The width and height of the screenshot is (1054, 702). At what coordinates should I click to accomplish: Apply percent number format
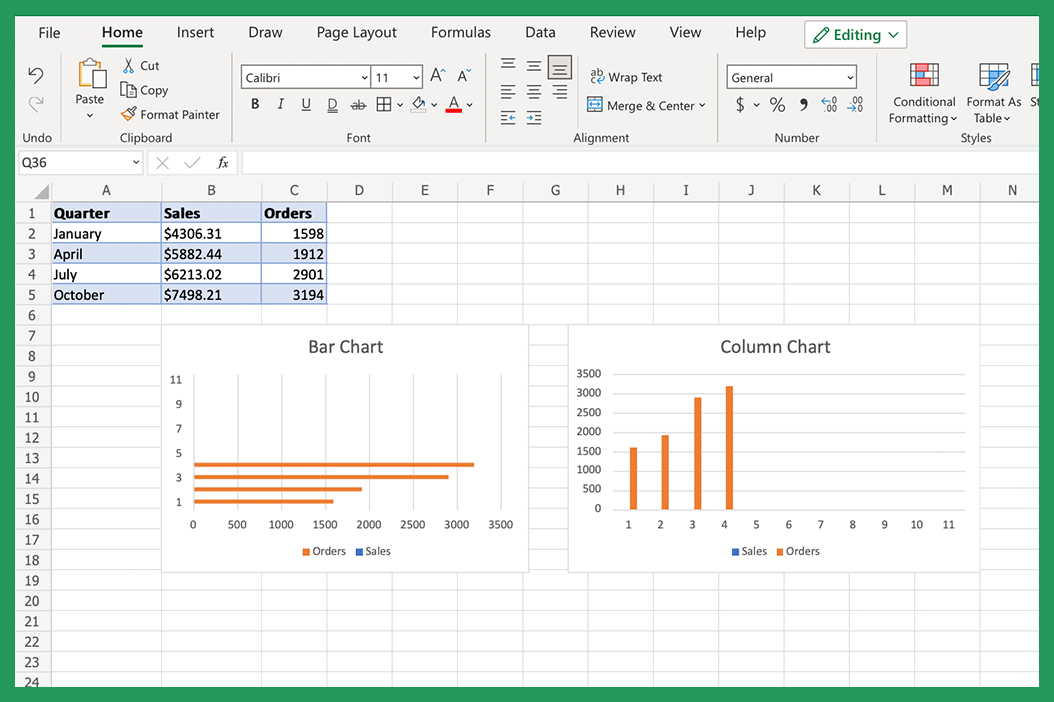point(777,104)
